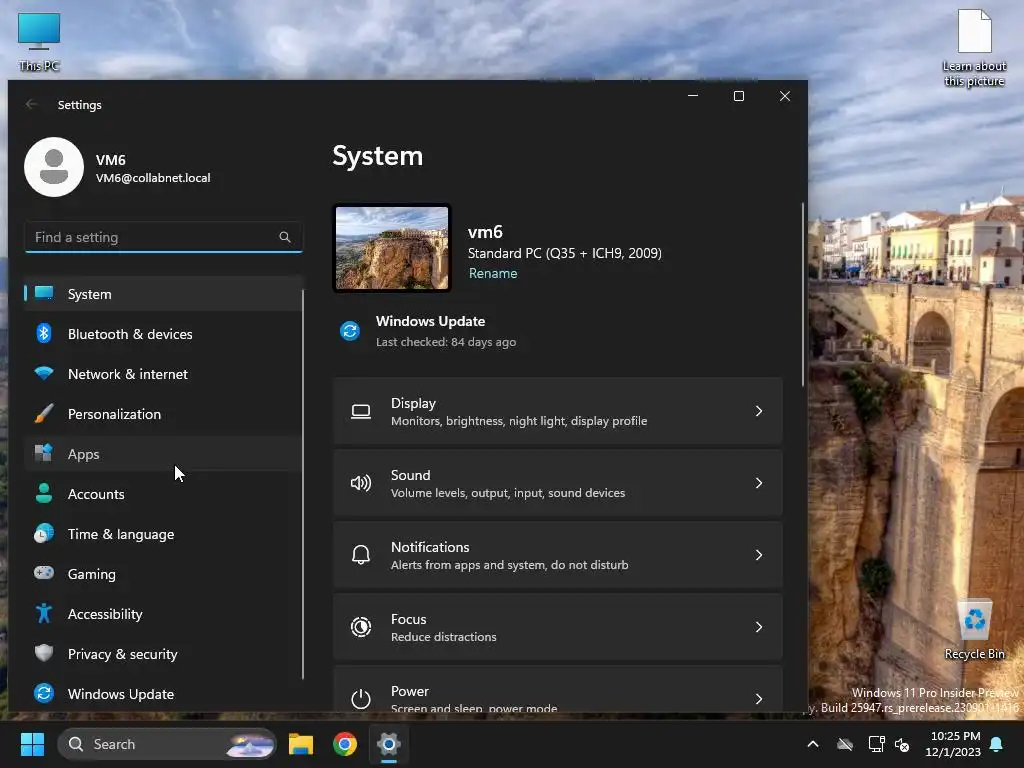Click the Accessibility figure icon
Screen dimensions: 1024x768
coord(44,613)
